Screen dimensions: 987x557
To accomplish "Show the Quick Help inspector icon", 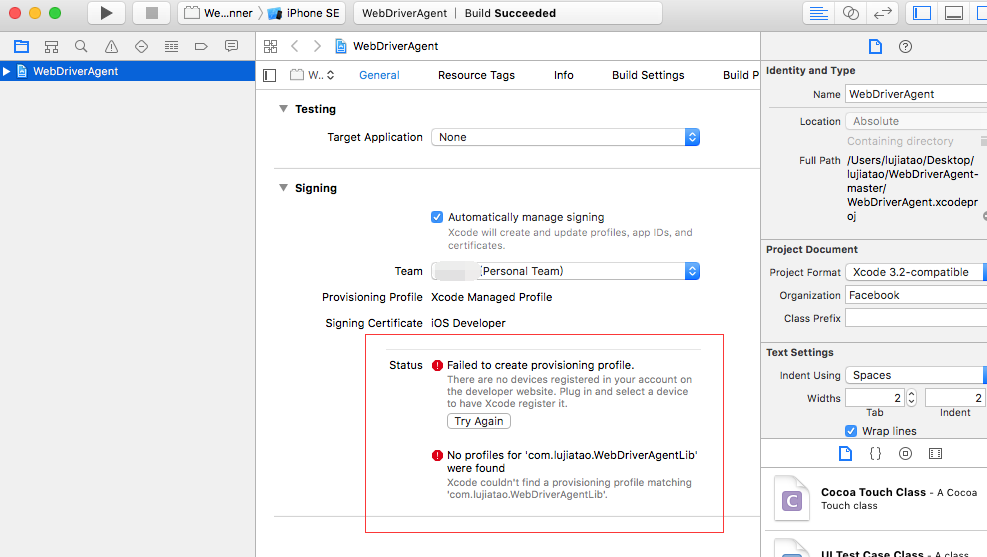I will (905, 46).
